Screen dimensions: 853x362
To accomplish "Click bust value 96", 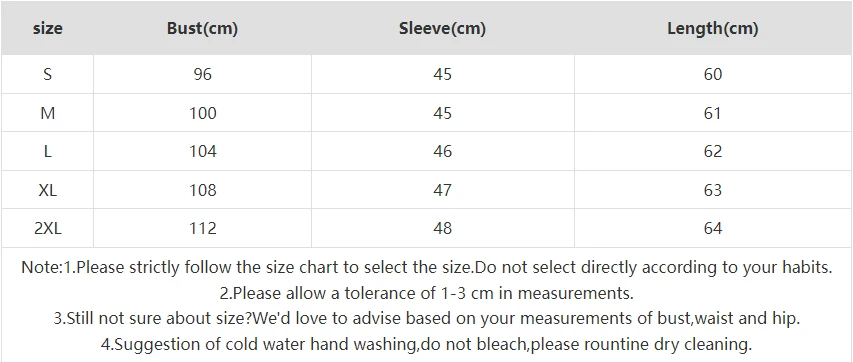I will 202,74.
